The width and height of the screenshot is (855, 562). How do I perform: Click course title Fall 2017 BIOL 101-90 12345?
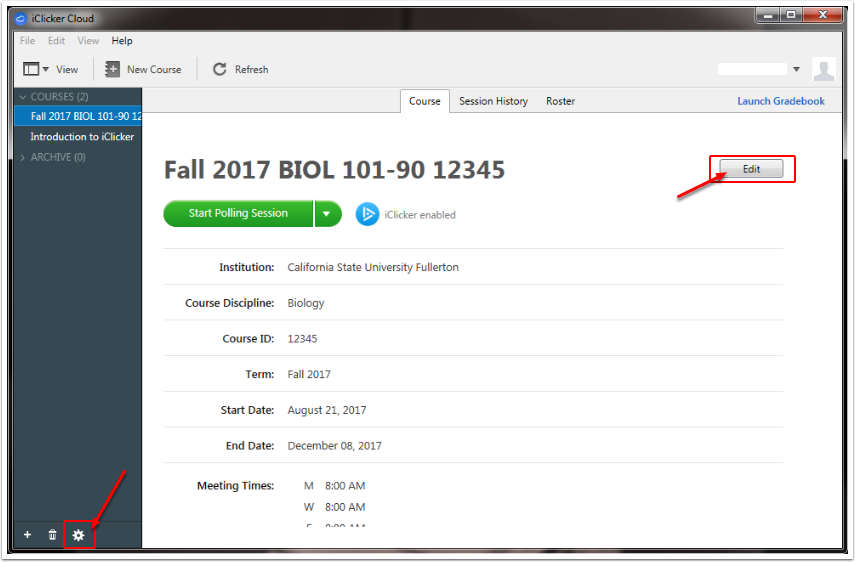coord(335,170)
